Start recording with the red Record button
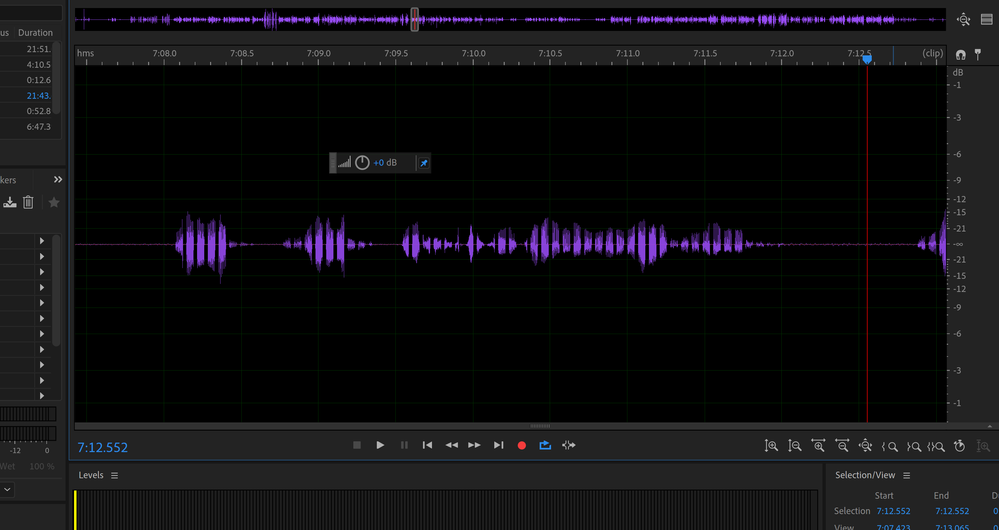Screen dimensions: 999x530 [522, 445]
